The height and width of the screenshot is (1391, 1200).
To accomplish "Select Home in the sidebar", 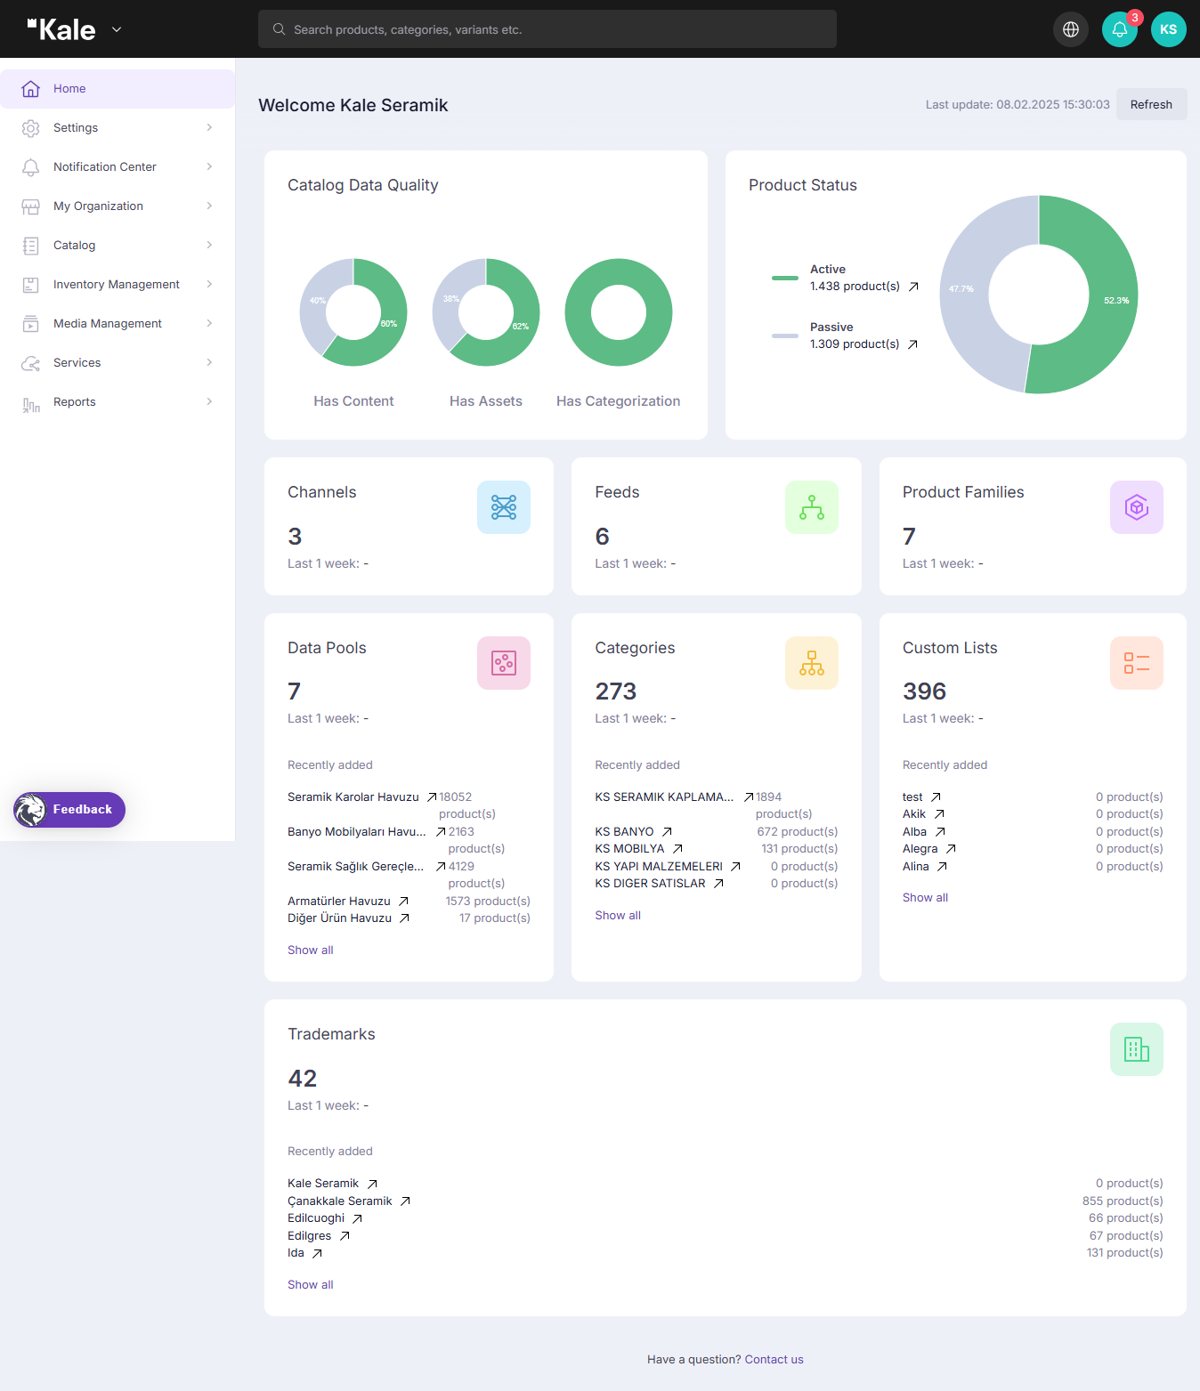I will pyautogui.click(x=117, y=89).
